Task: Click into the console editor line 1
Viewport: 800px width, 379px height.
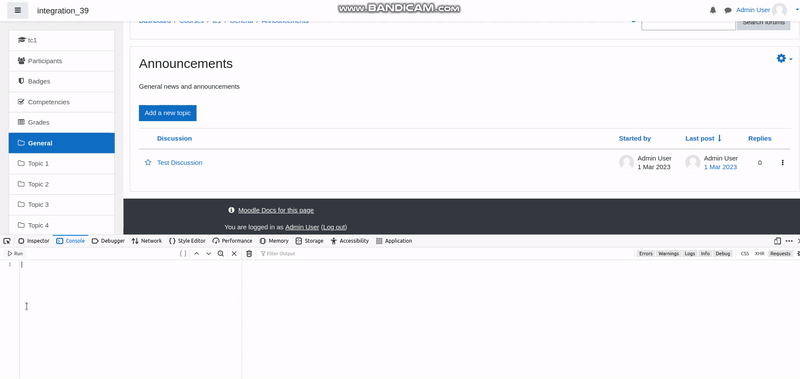Action: (x=130, y=264)
